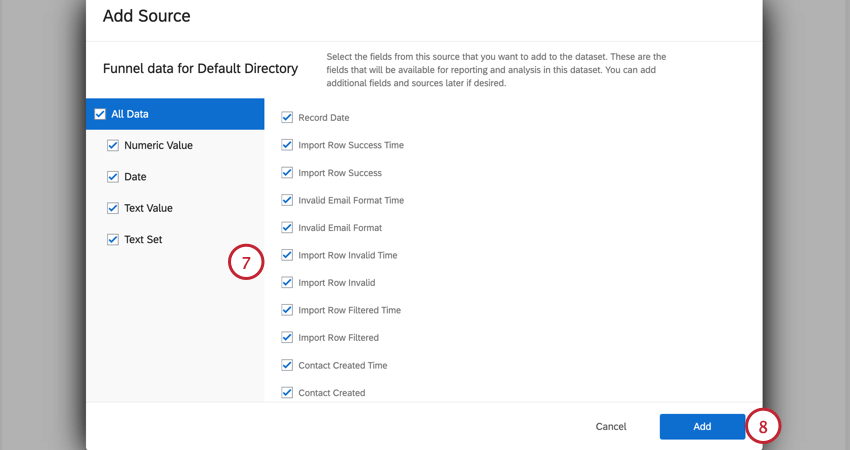Click the Add button
Screen dimensions: 850x450
(702, 426)
